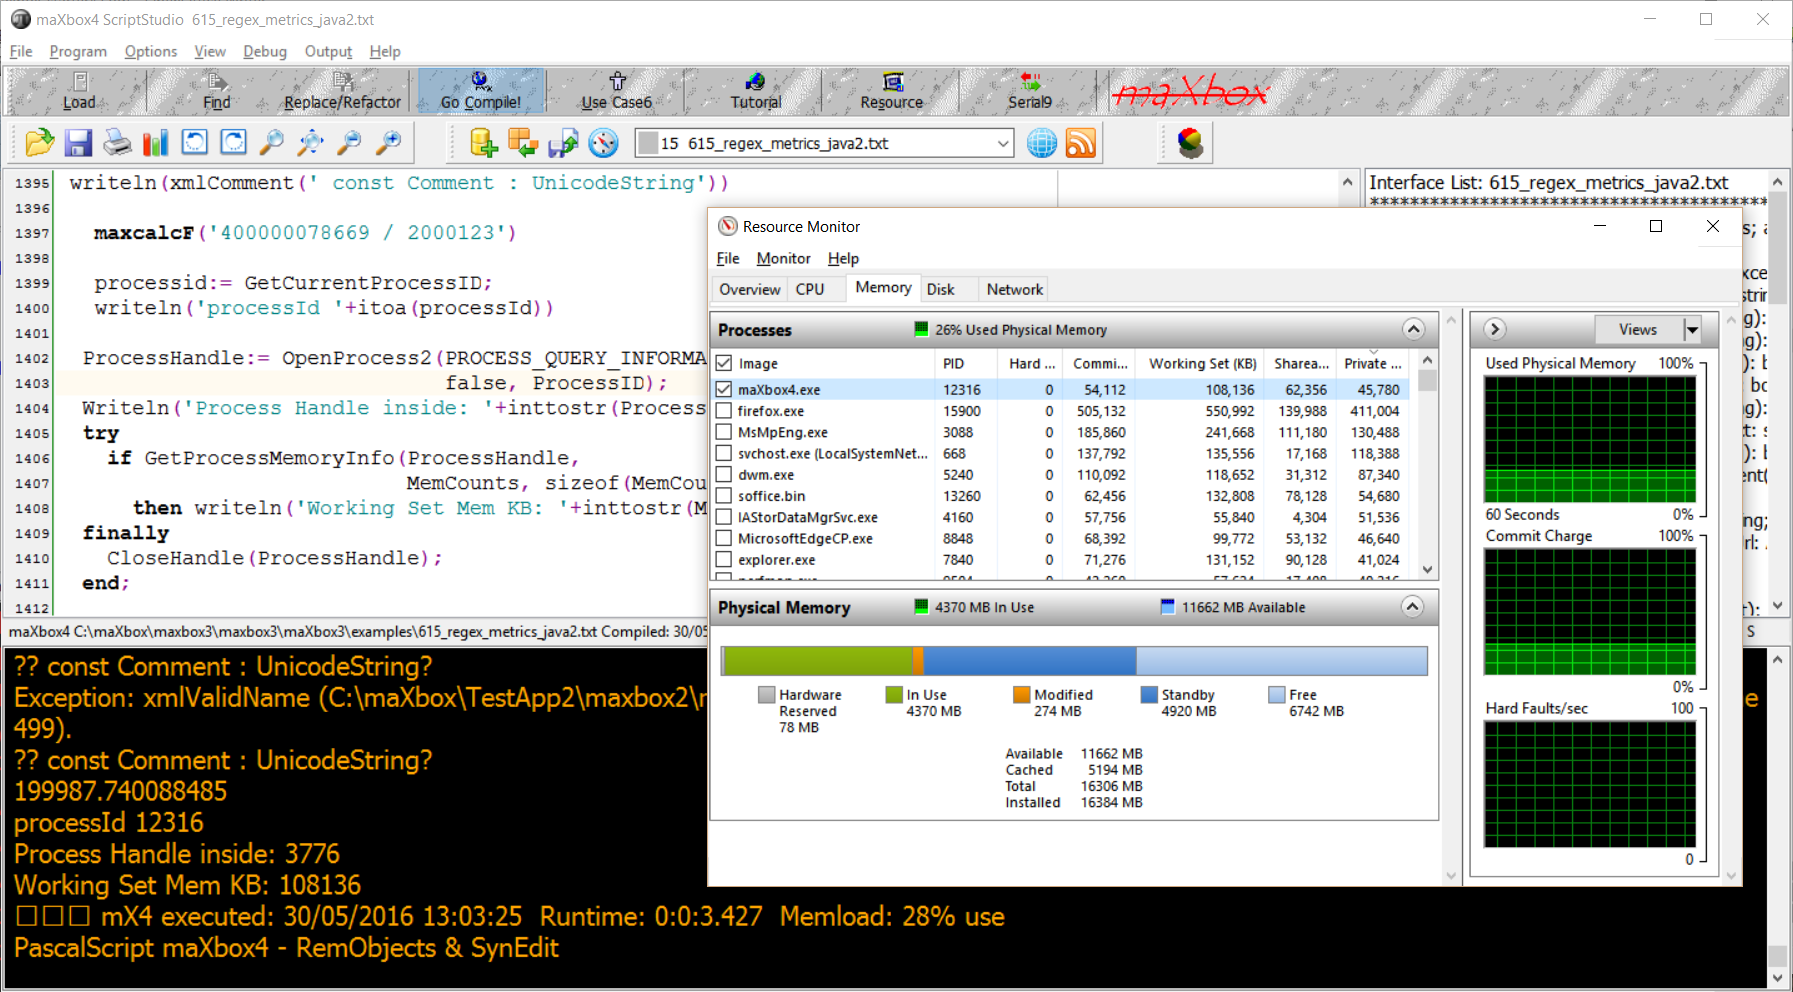Sort by Working Set (KB) column header

pos(1202,363)
